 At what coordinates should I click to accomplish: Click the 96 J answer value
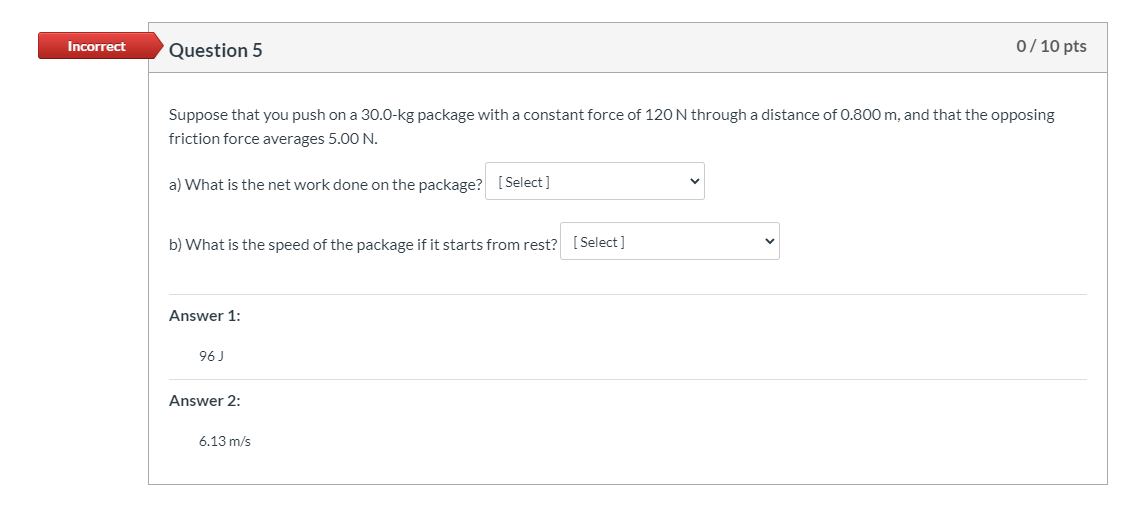[x=211, y=356]
